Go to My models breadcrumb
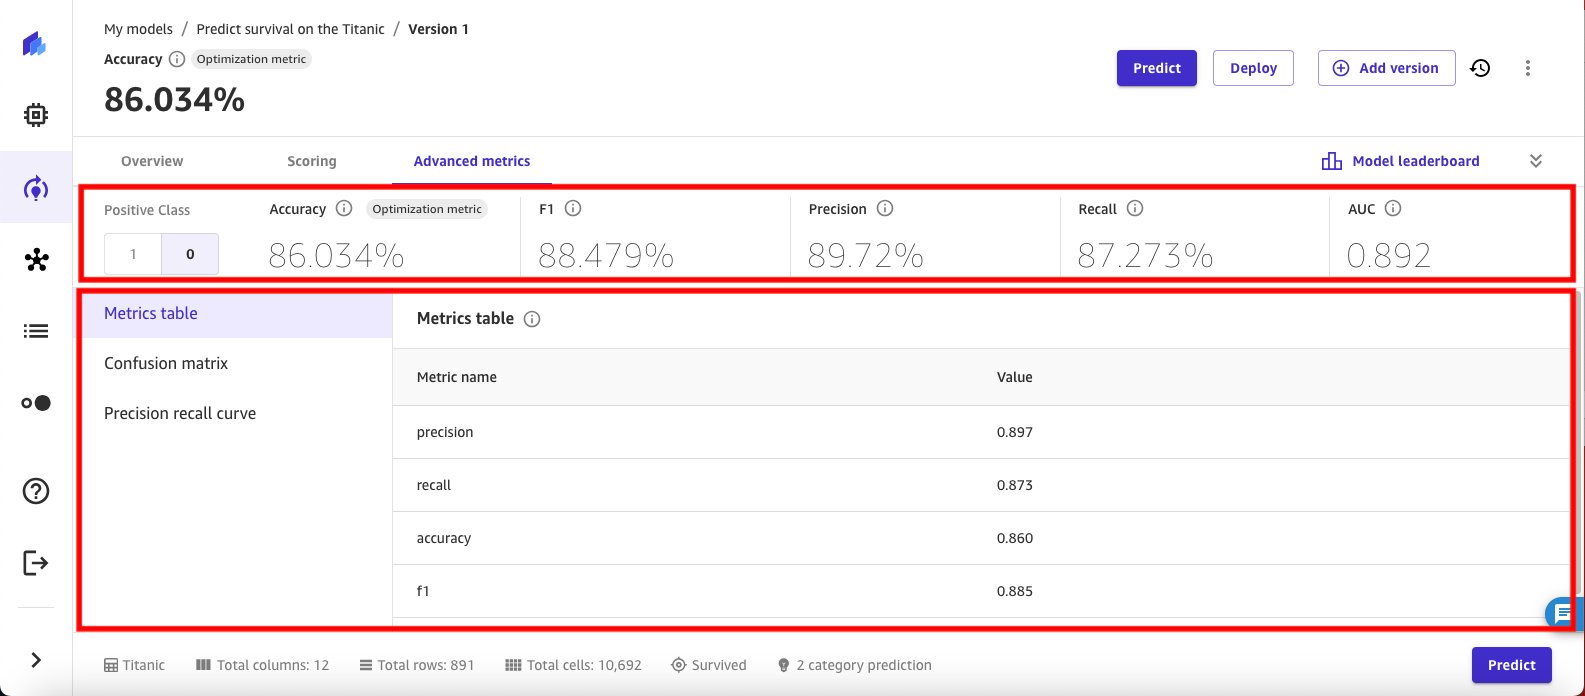The height and width of the screenshot is (696, 1585). pyautogui.click(x=138, y=29)
